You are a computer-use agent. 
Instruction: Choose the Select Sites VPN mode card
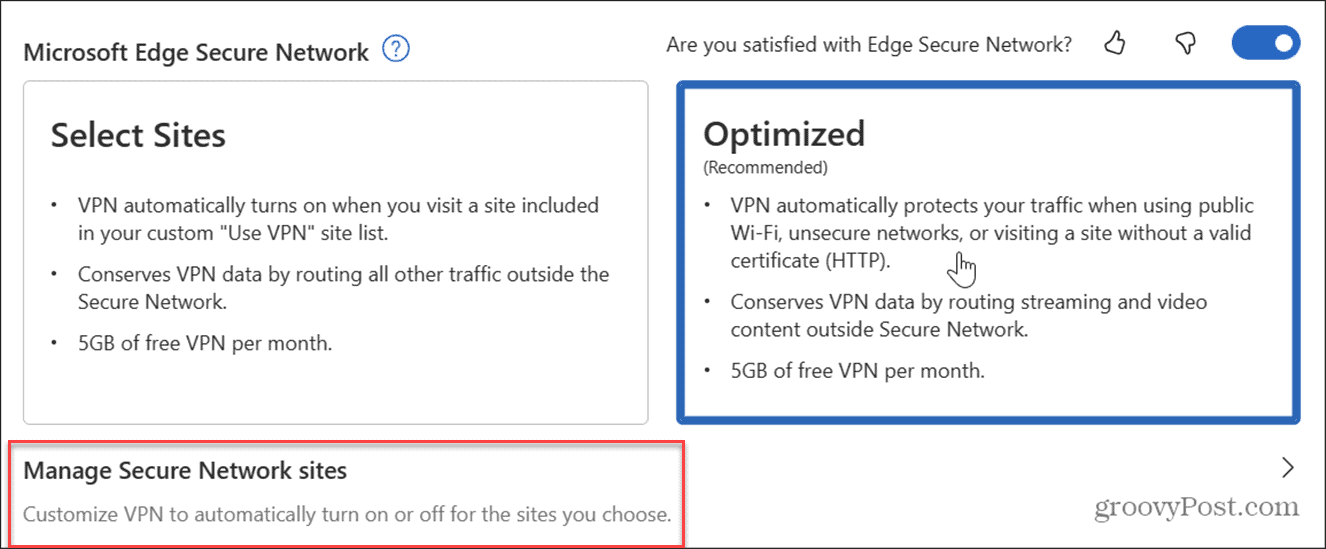336,252
